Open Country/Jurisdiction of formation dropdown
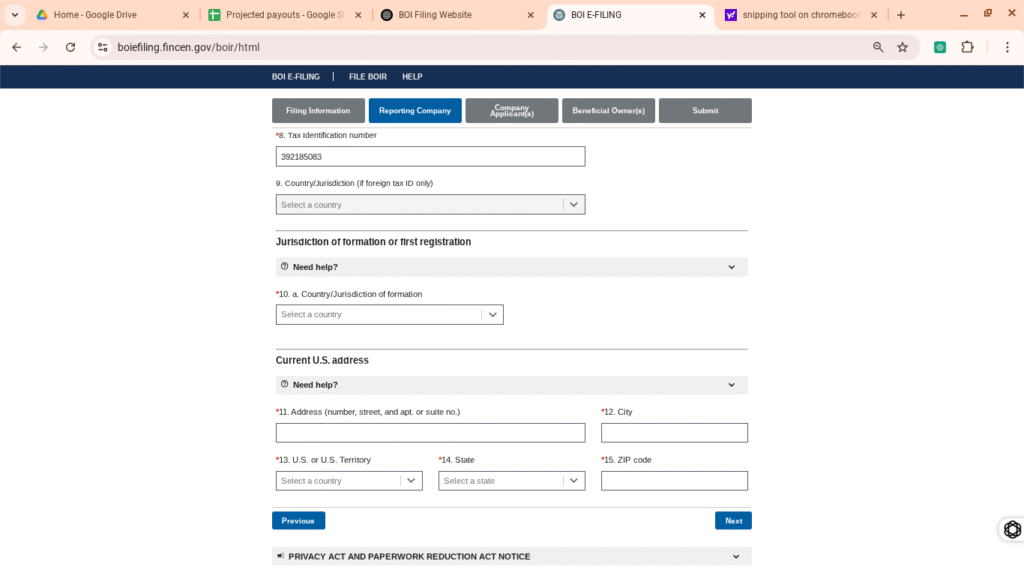The image size is (1024, 576). pyautogui.click(x=389, y=315)
